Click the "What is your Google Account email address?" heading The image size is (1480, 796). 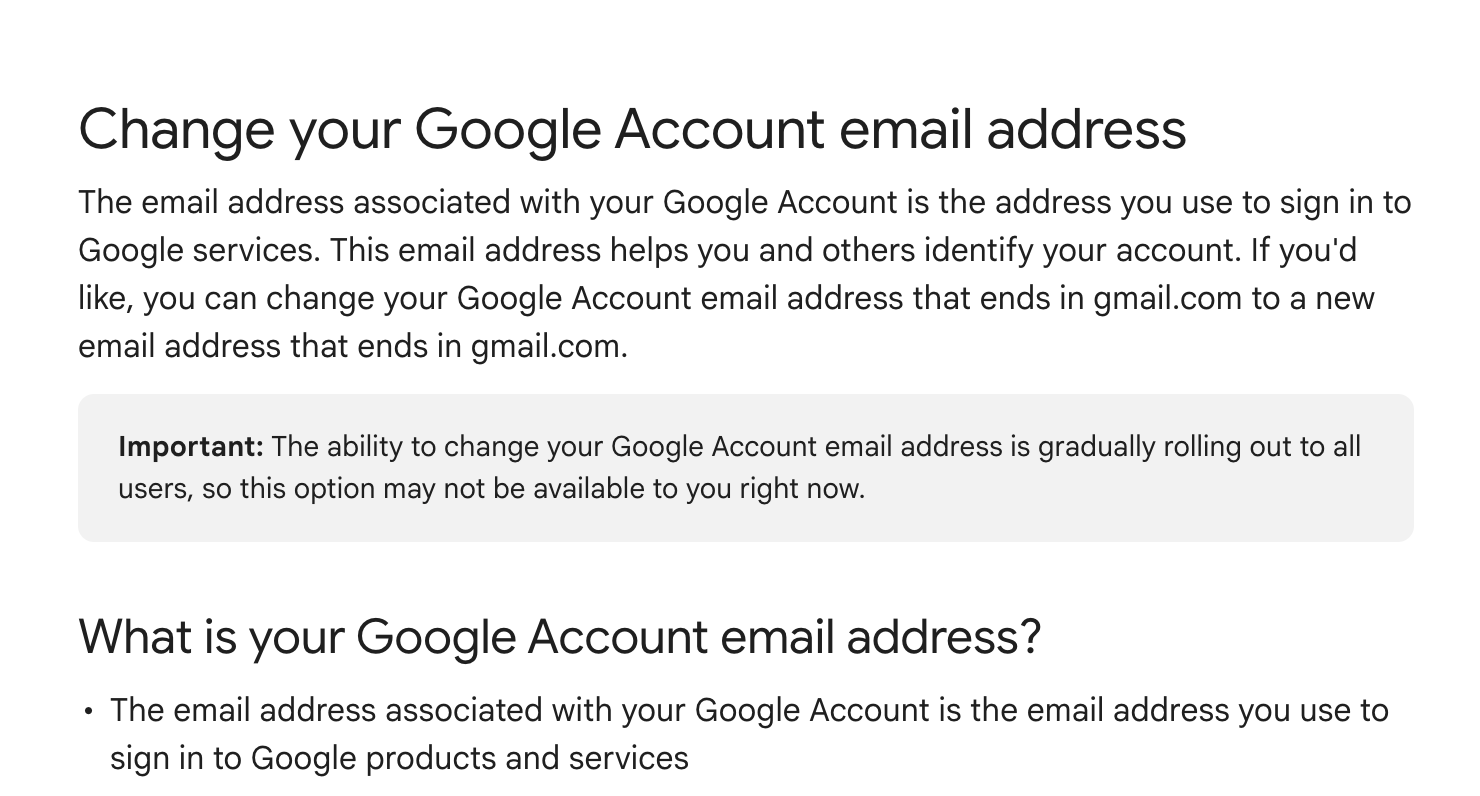click(x=560, y=636)
